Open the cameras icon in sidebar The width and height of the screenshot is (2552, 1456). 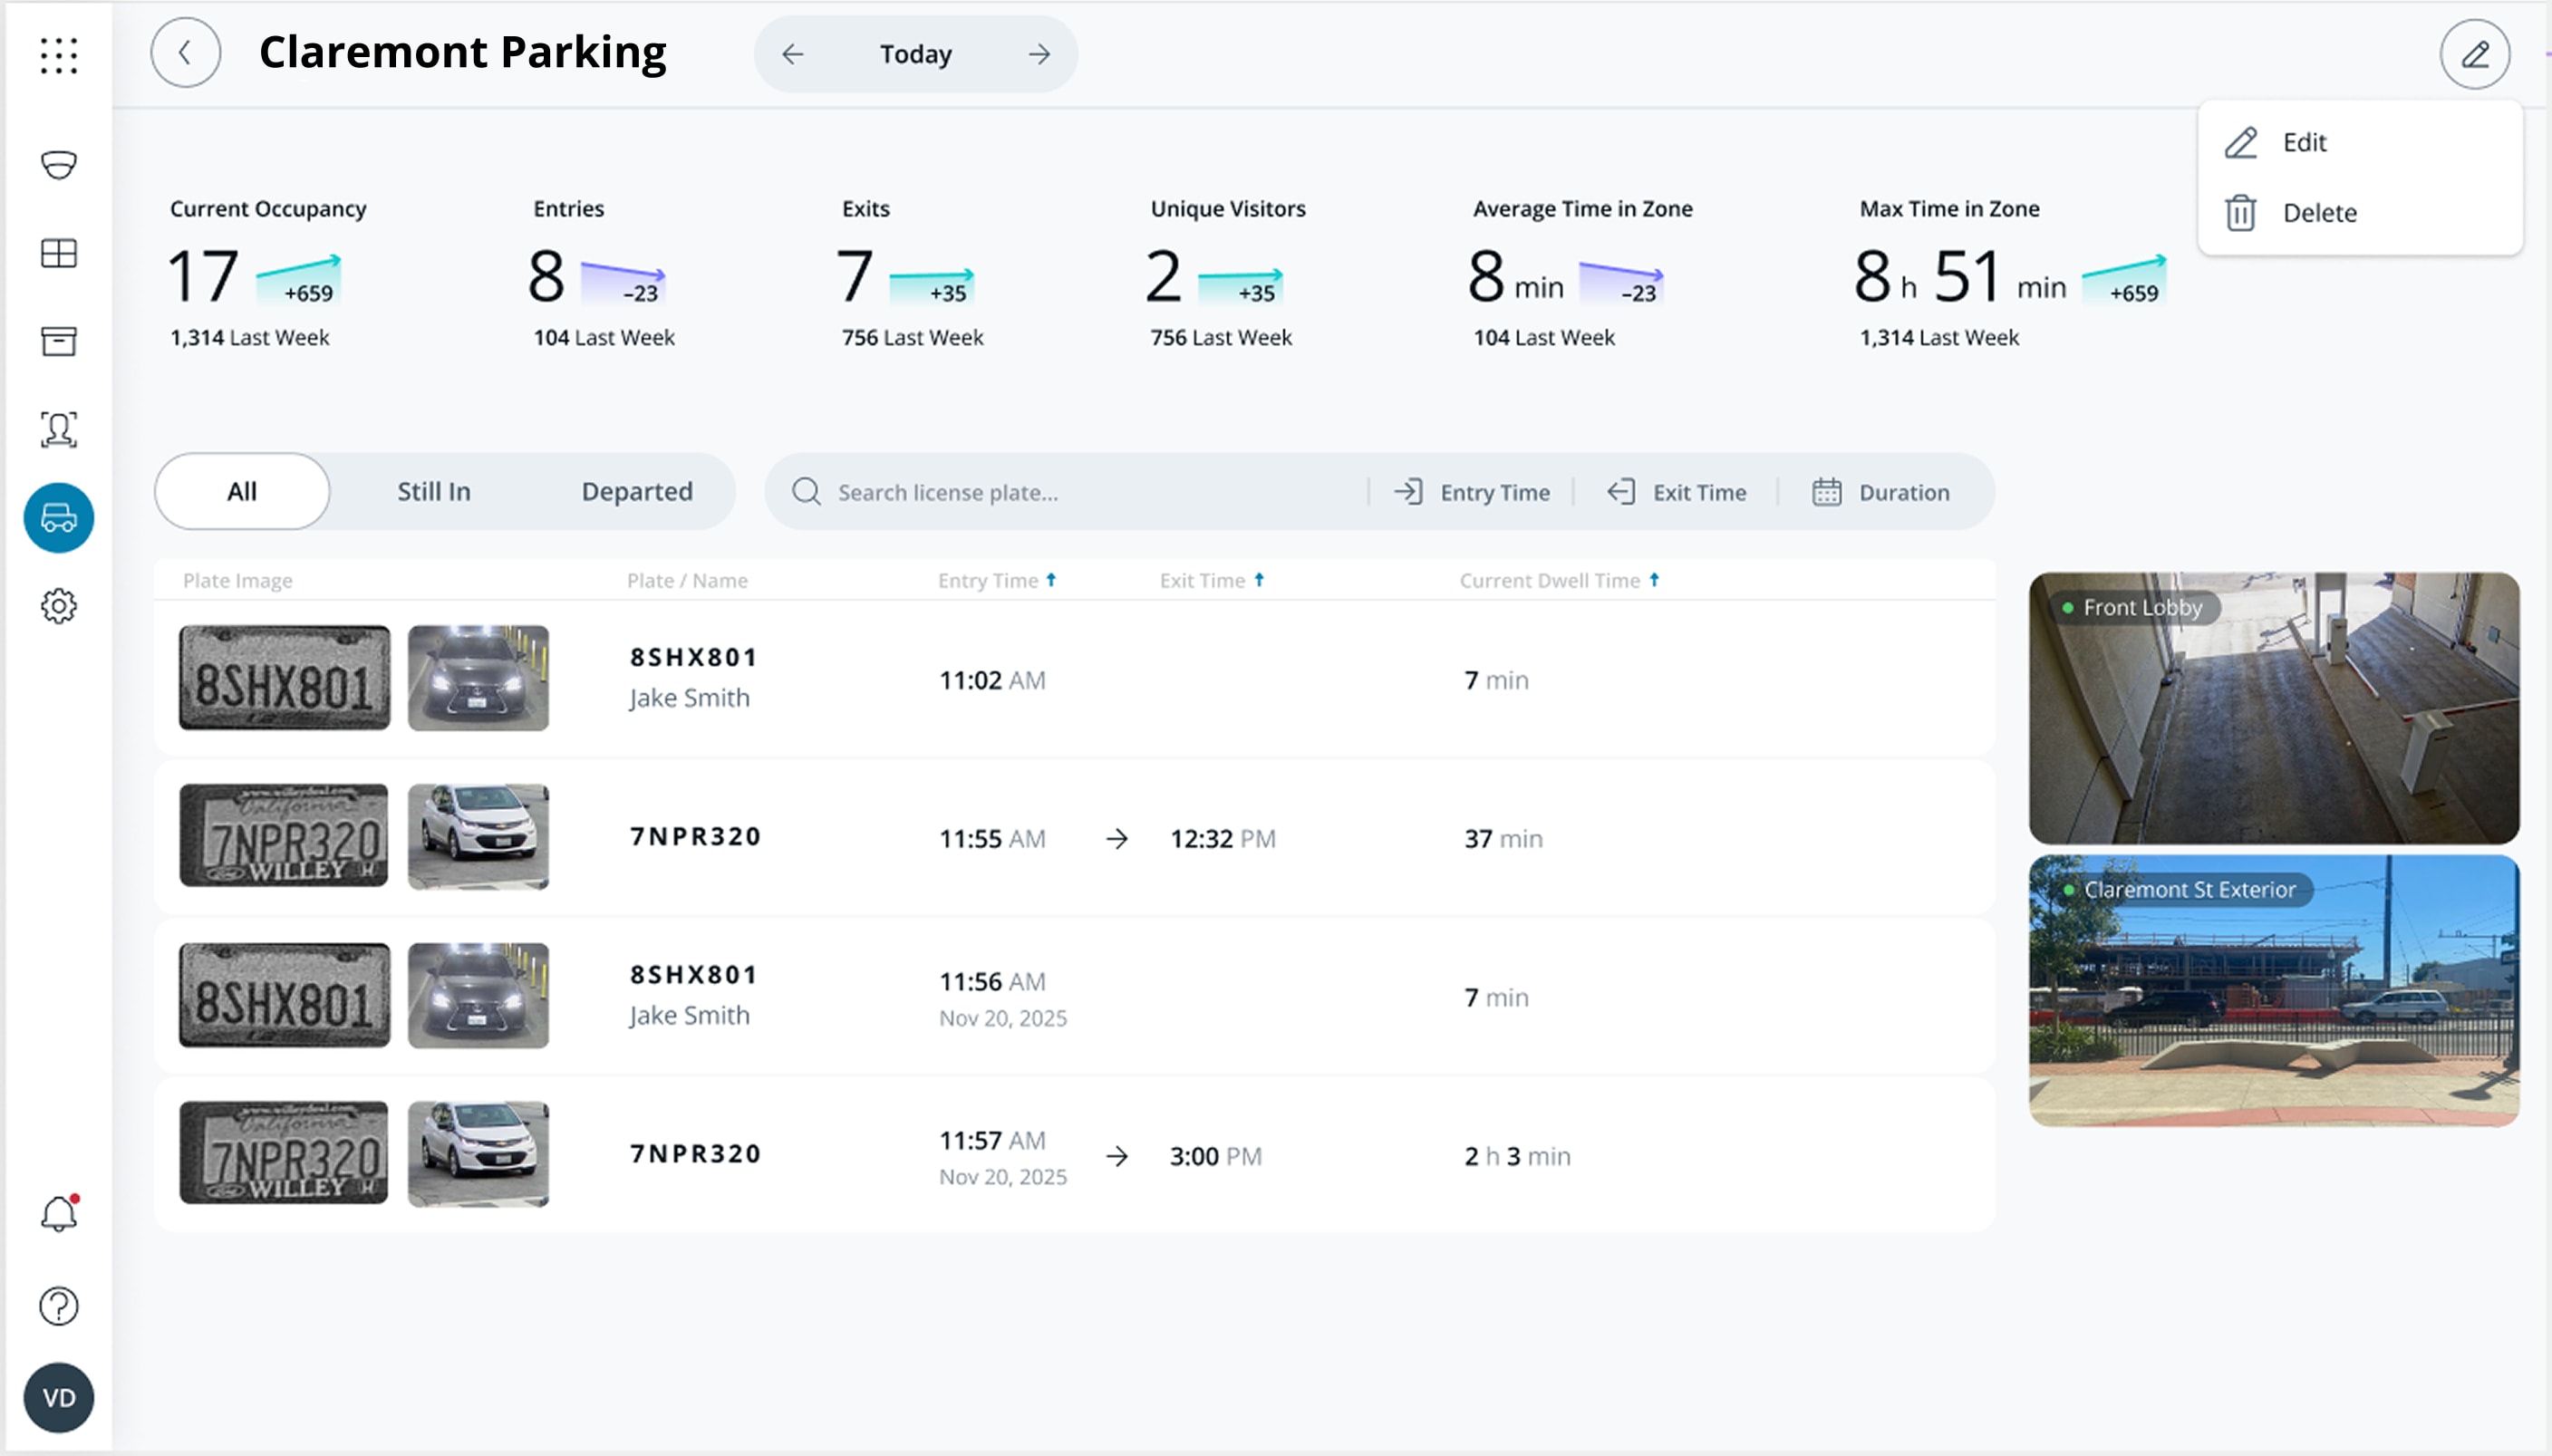coord(59,165)
